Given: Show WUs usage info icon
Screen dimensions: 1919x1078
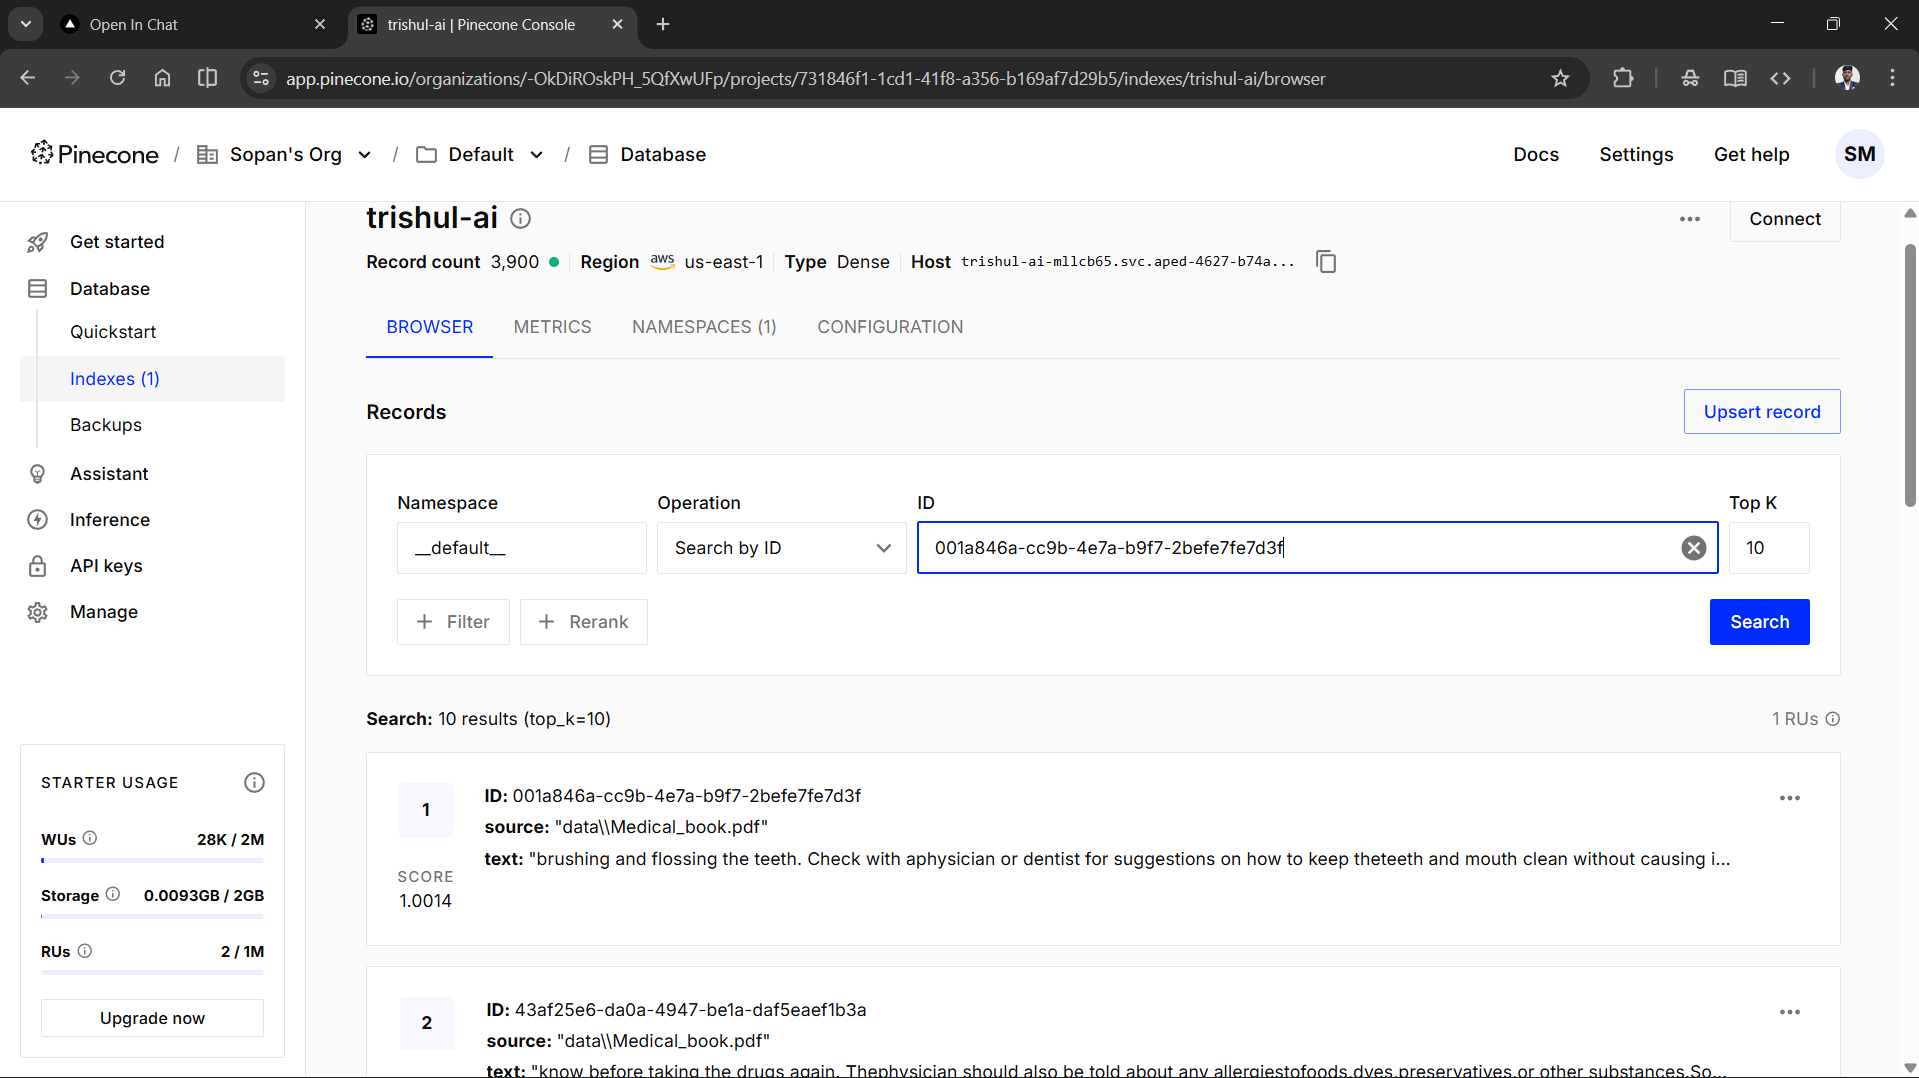Looking at the screenshot, I should [x=90, y=838].
